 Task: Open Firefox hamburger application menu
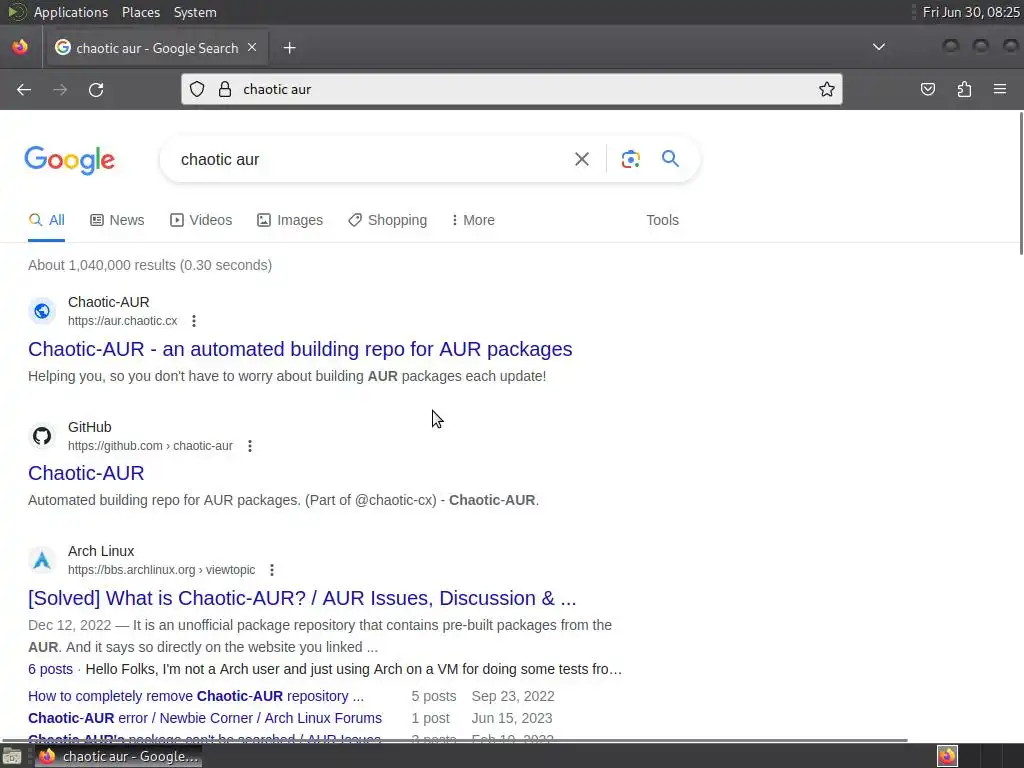[x=1000, y=89]
